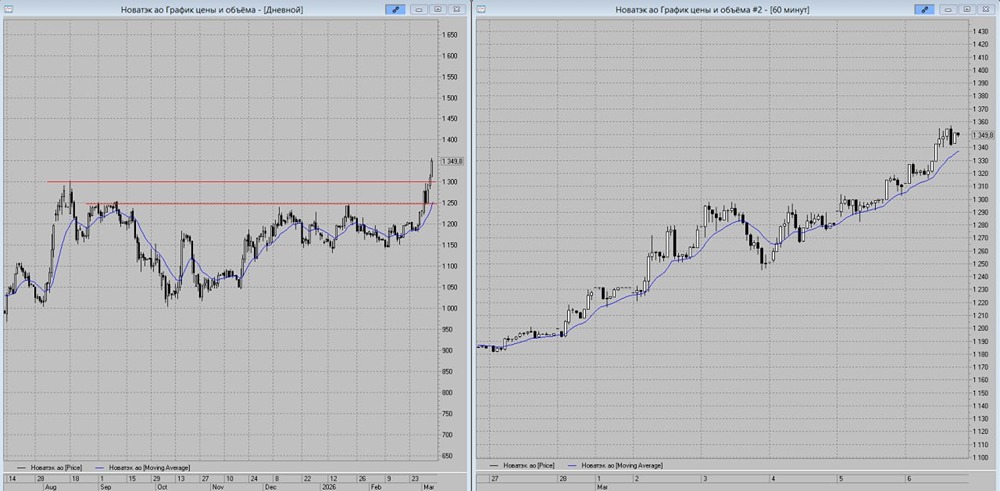Maximize the Дневной chart window
The image size is (1000, 491).
tap(438, 10)
